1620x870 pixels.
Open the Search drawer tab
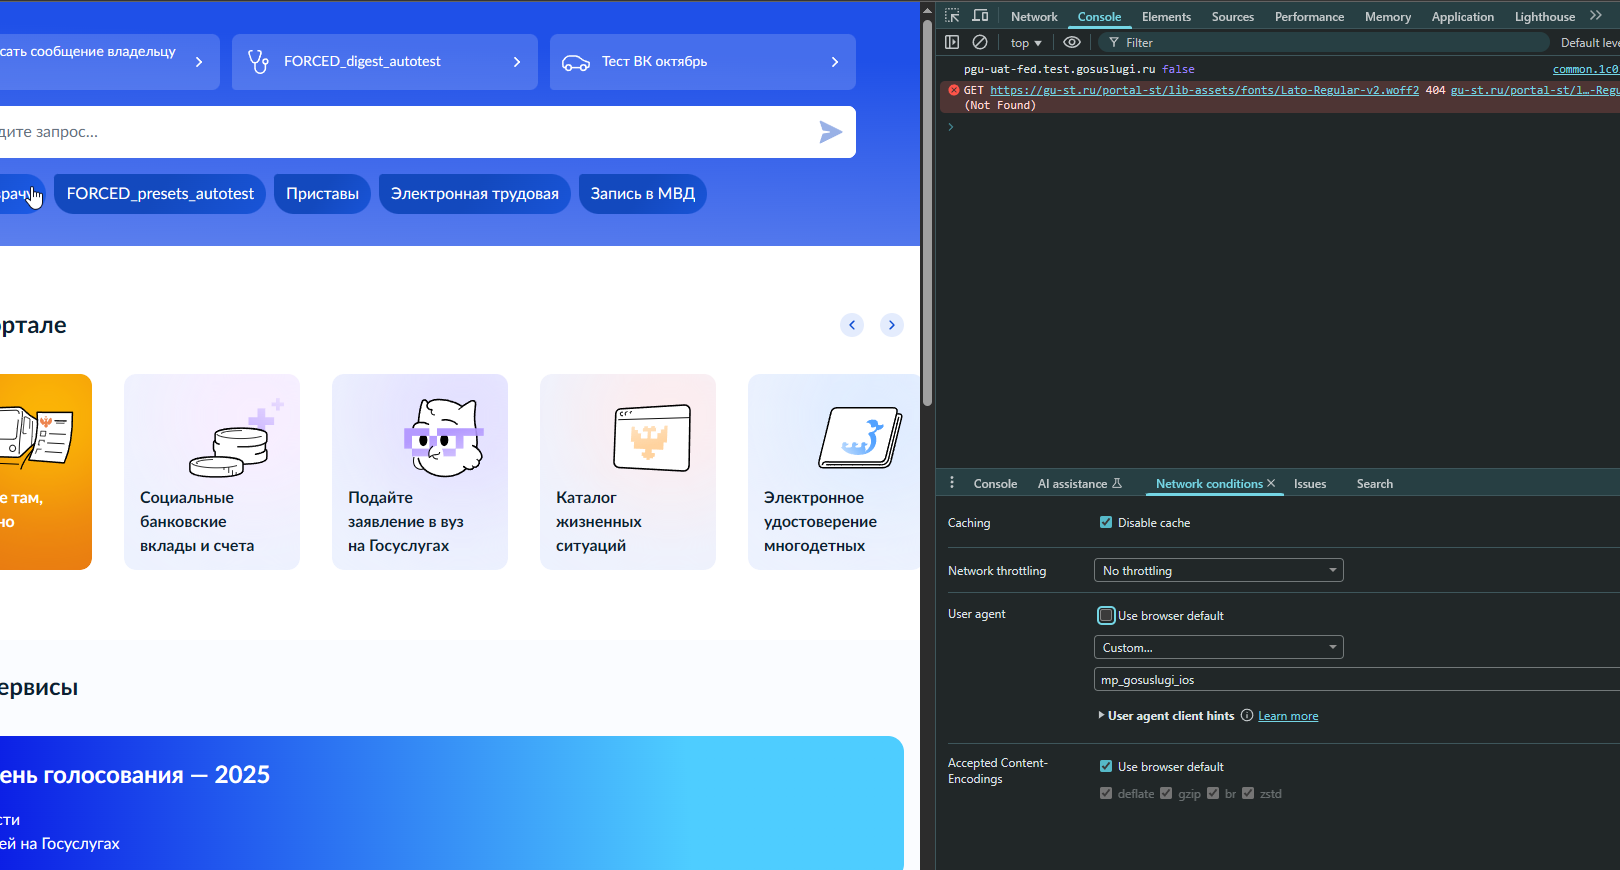[x=1374, y=484]
